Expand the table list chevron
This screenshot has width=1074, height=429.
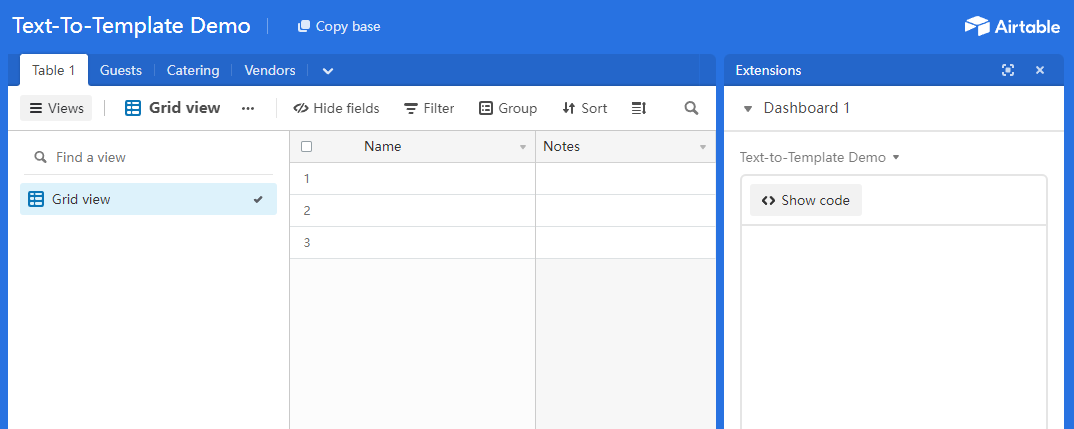(327, 71)
